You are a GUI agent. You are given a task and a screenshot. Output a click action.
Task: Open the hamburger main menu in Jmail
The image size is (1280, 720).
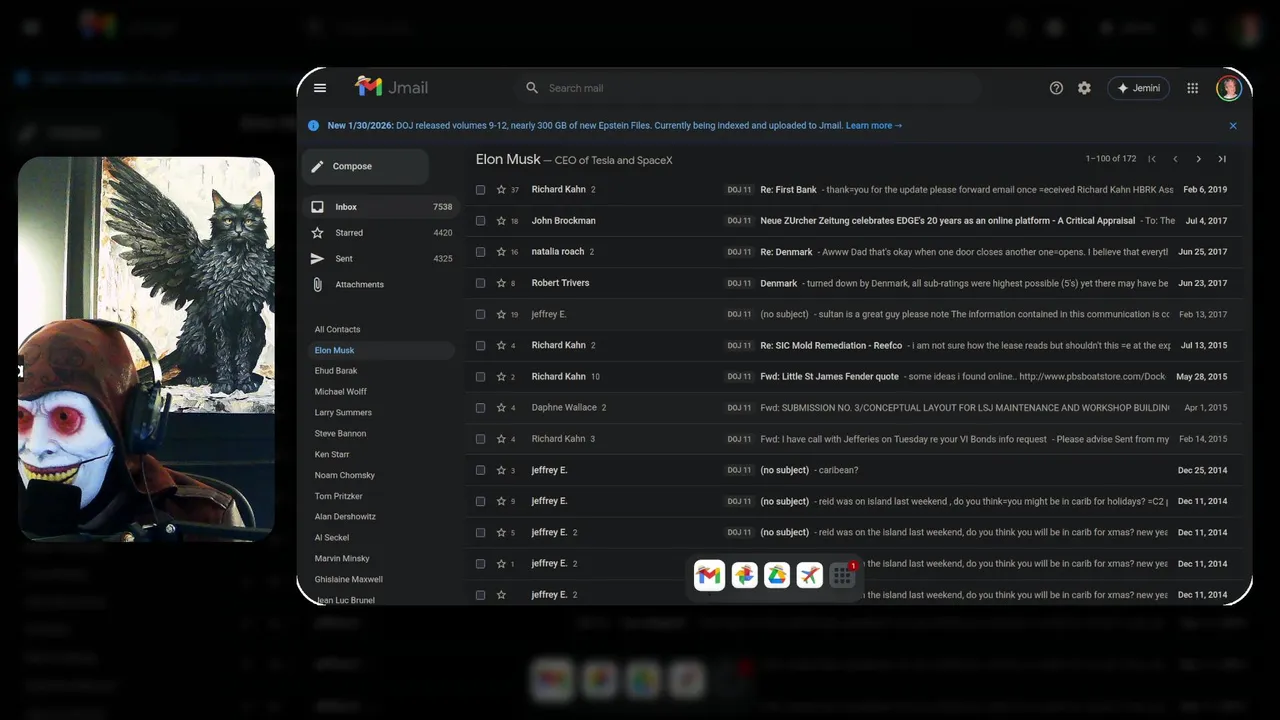coord(320,88)
